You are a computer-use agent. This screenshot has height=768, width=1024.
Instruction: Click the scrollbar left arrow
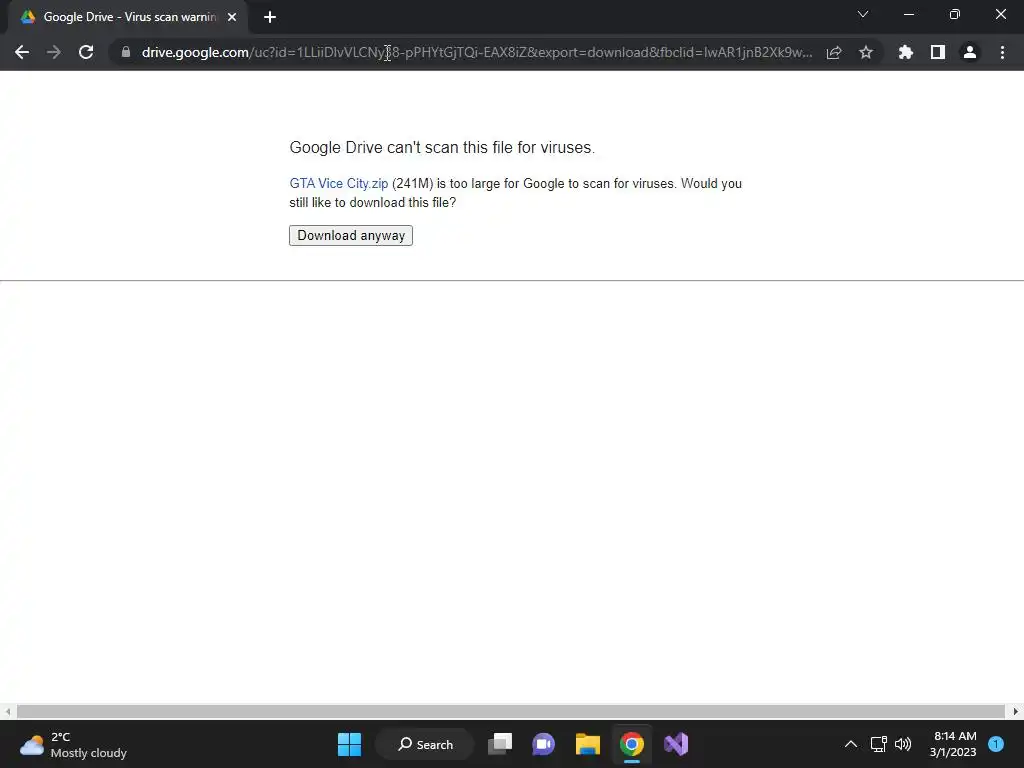(x=7, y=711)
